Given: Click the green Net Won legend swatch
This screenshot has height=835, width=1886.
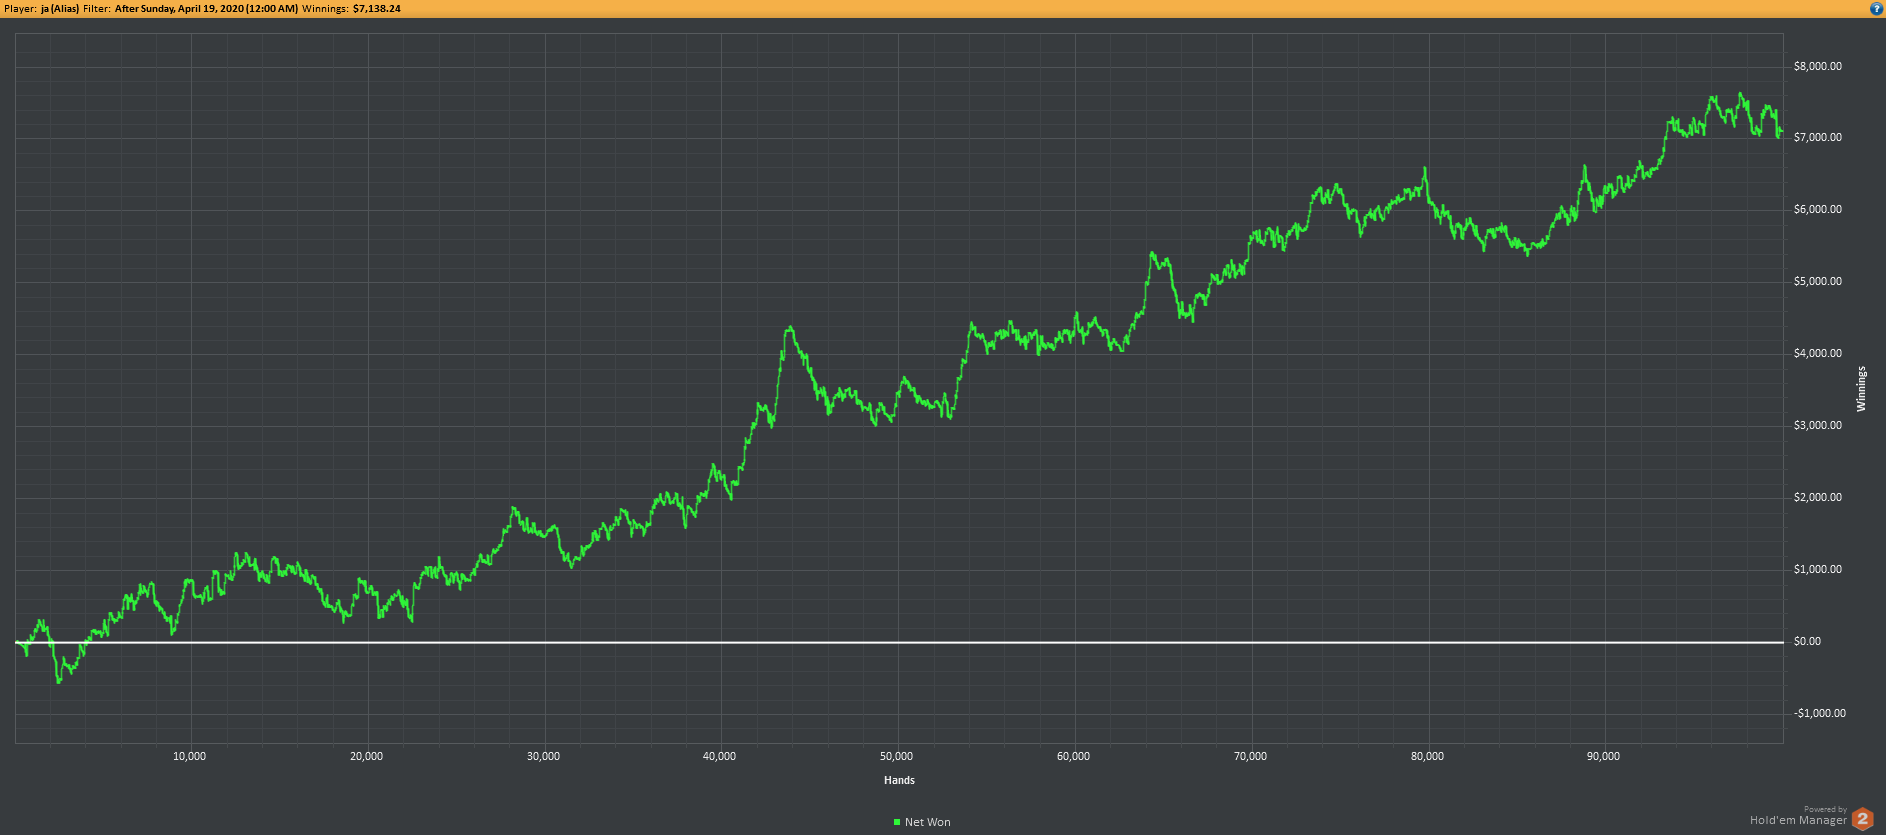Looking at the screenshot, I should coord(897,822).
